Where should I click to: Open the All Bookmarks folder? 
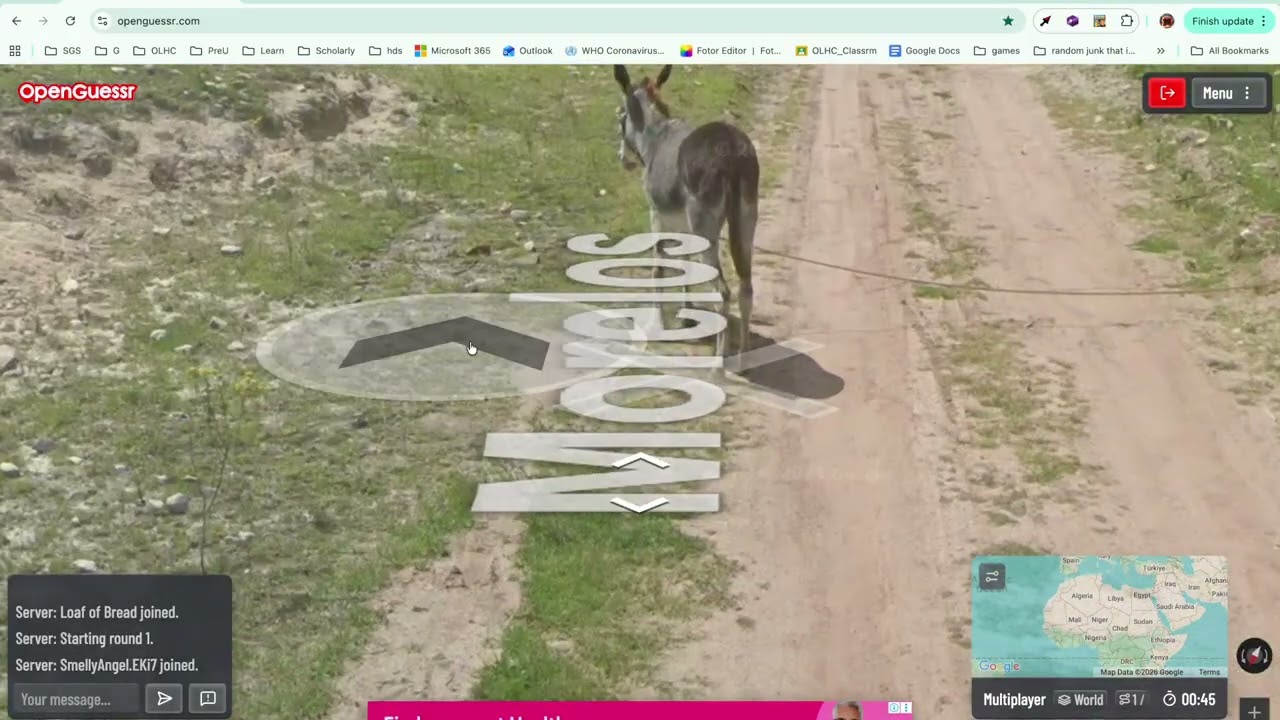pos(1229,51)
